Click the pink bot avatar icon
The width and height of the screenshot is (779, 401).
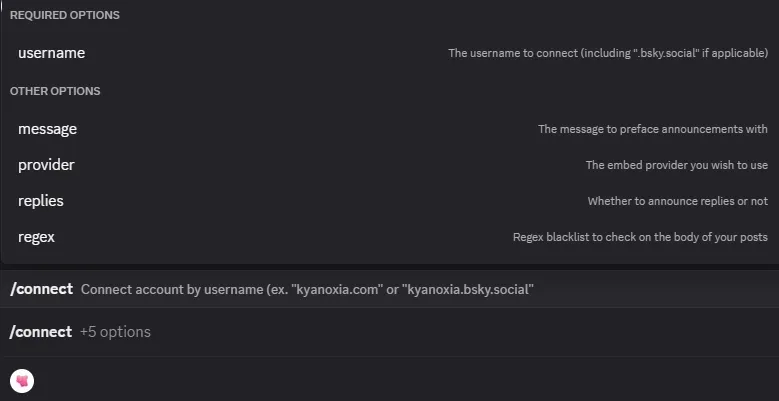[22, 380]
